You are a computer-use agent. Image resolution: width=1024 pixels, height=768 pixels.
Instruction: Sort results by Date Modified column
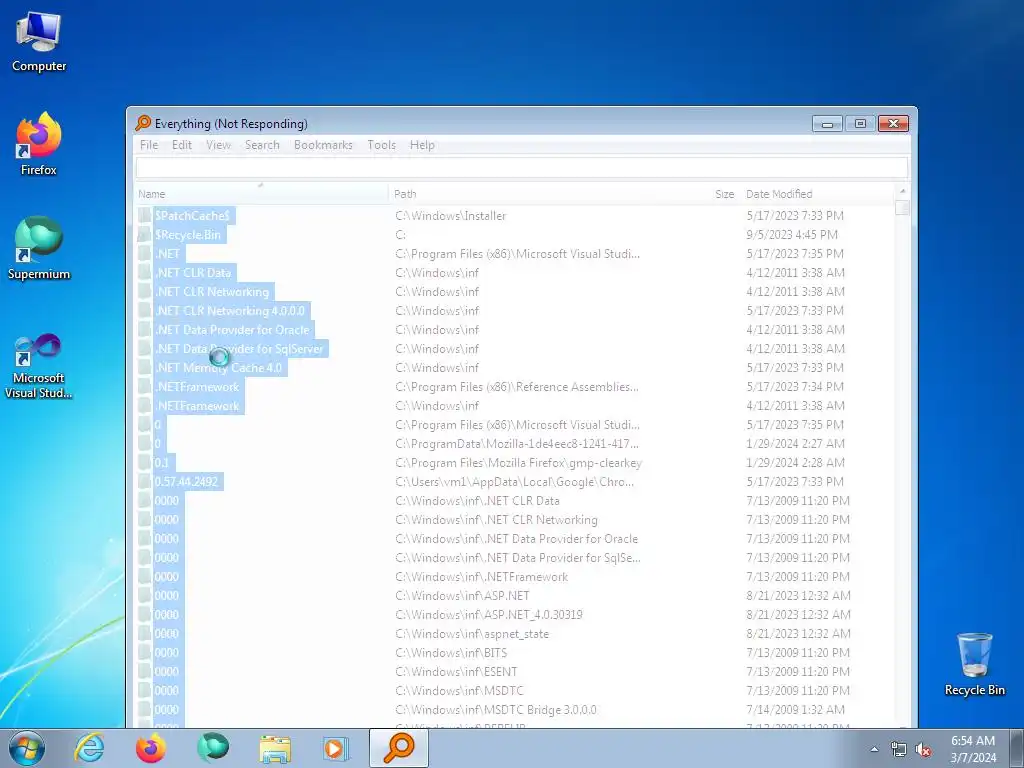point(818,194)
